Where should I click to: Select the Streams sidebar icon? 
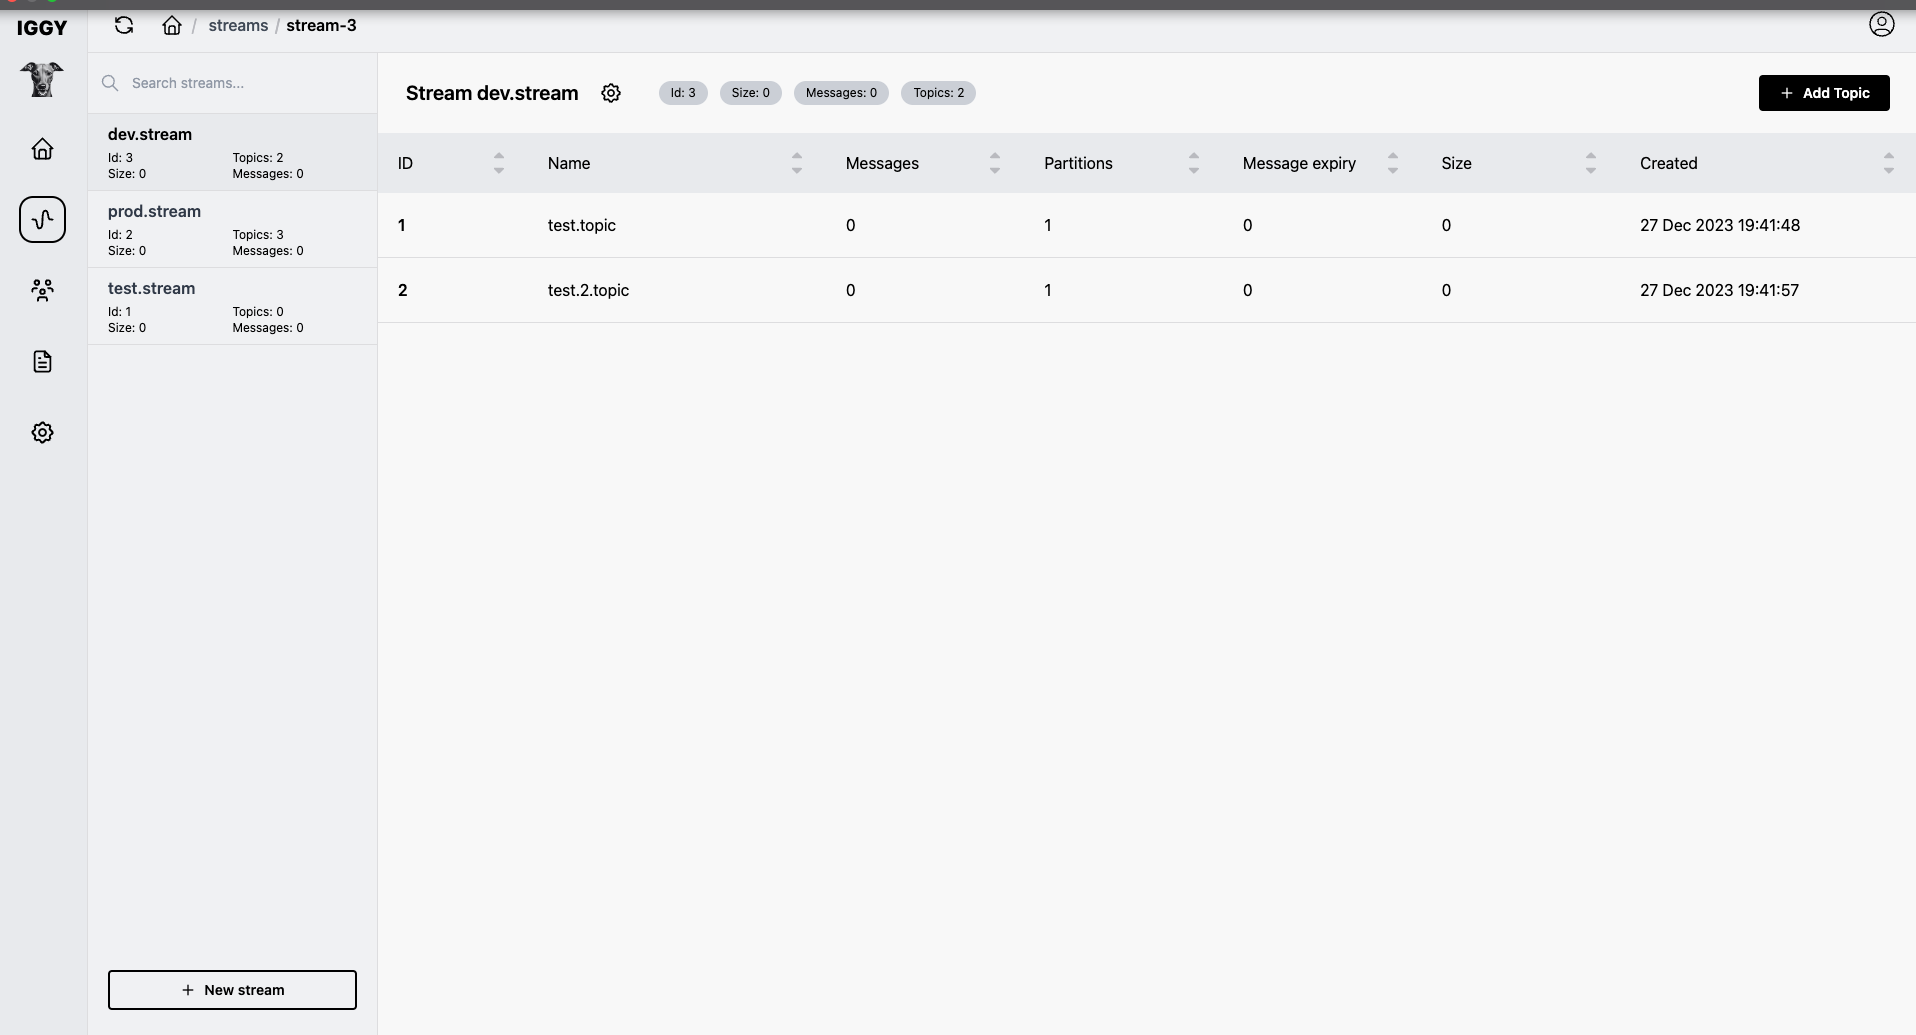42,219
